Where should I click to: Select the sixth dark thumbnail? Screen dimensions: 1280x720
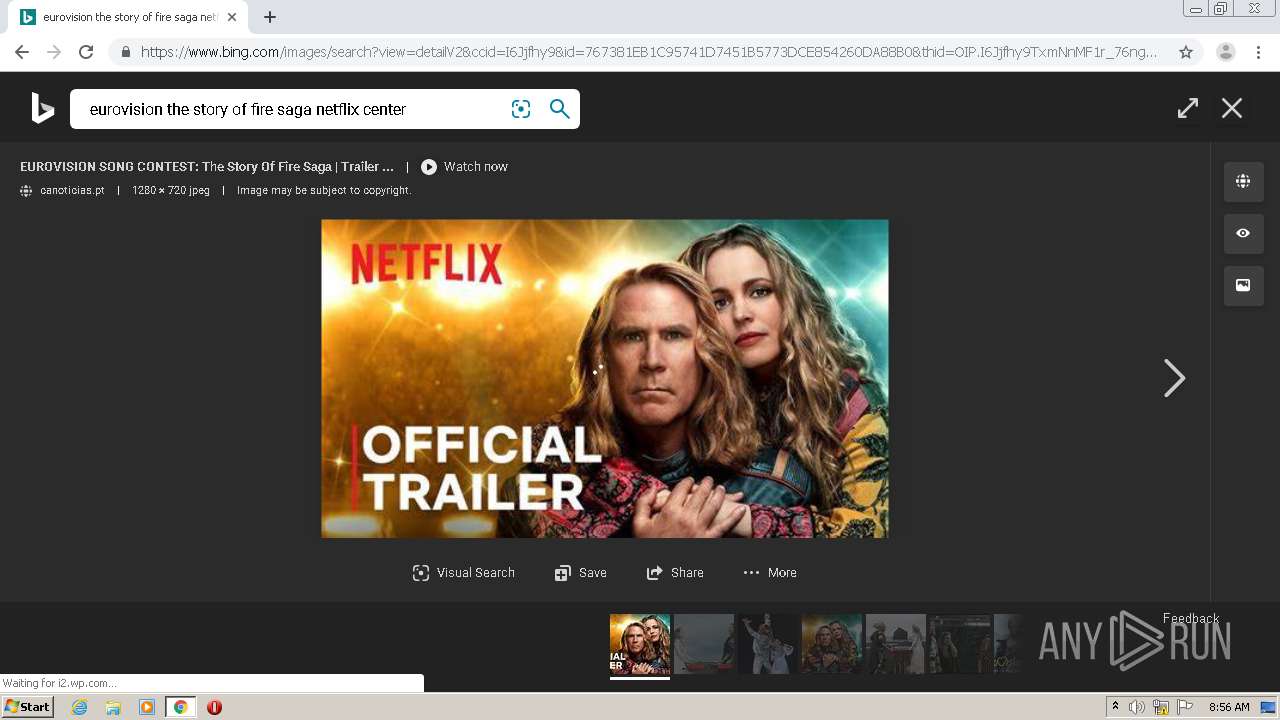coord(960,644)
